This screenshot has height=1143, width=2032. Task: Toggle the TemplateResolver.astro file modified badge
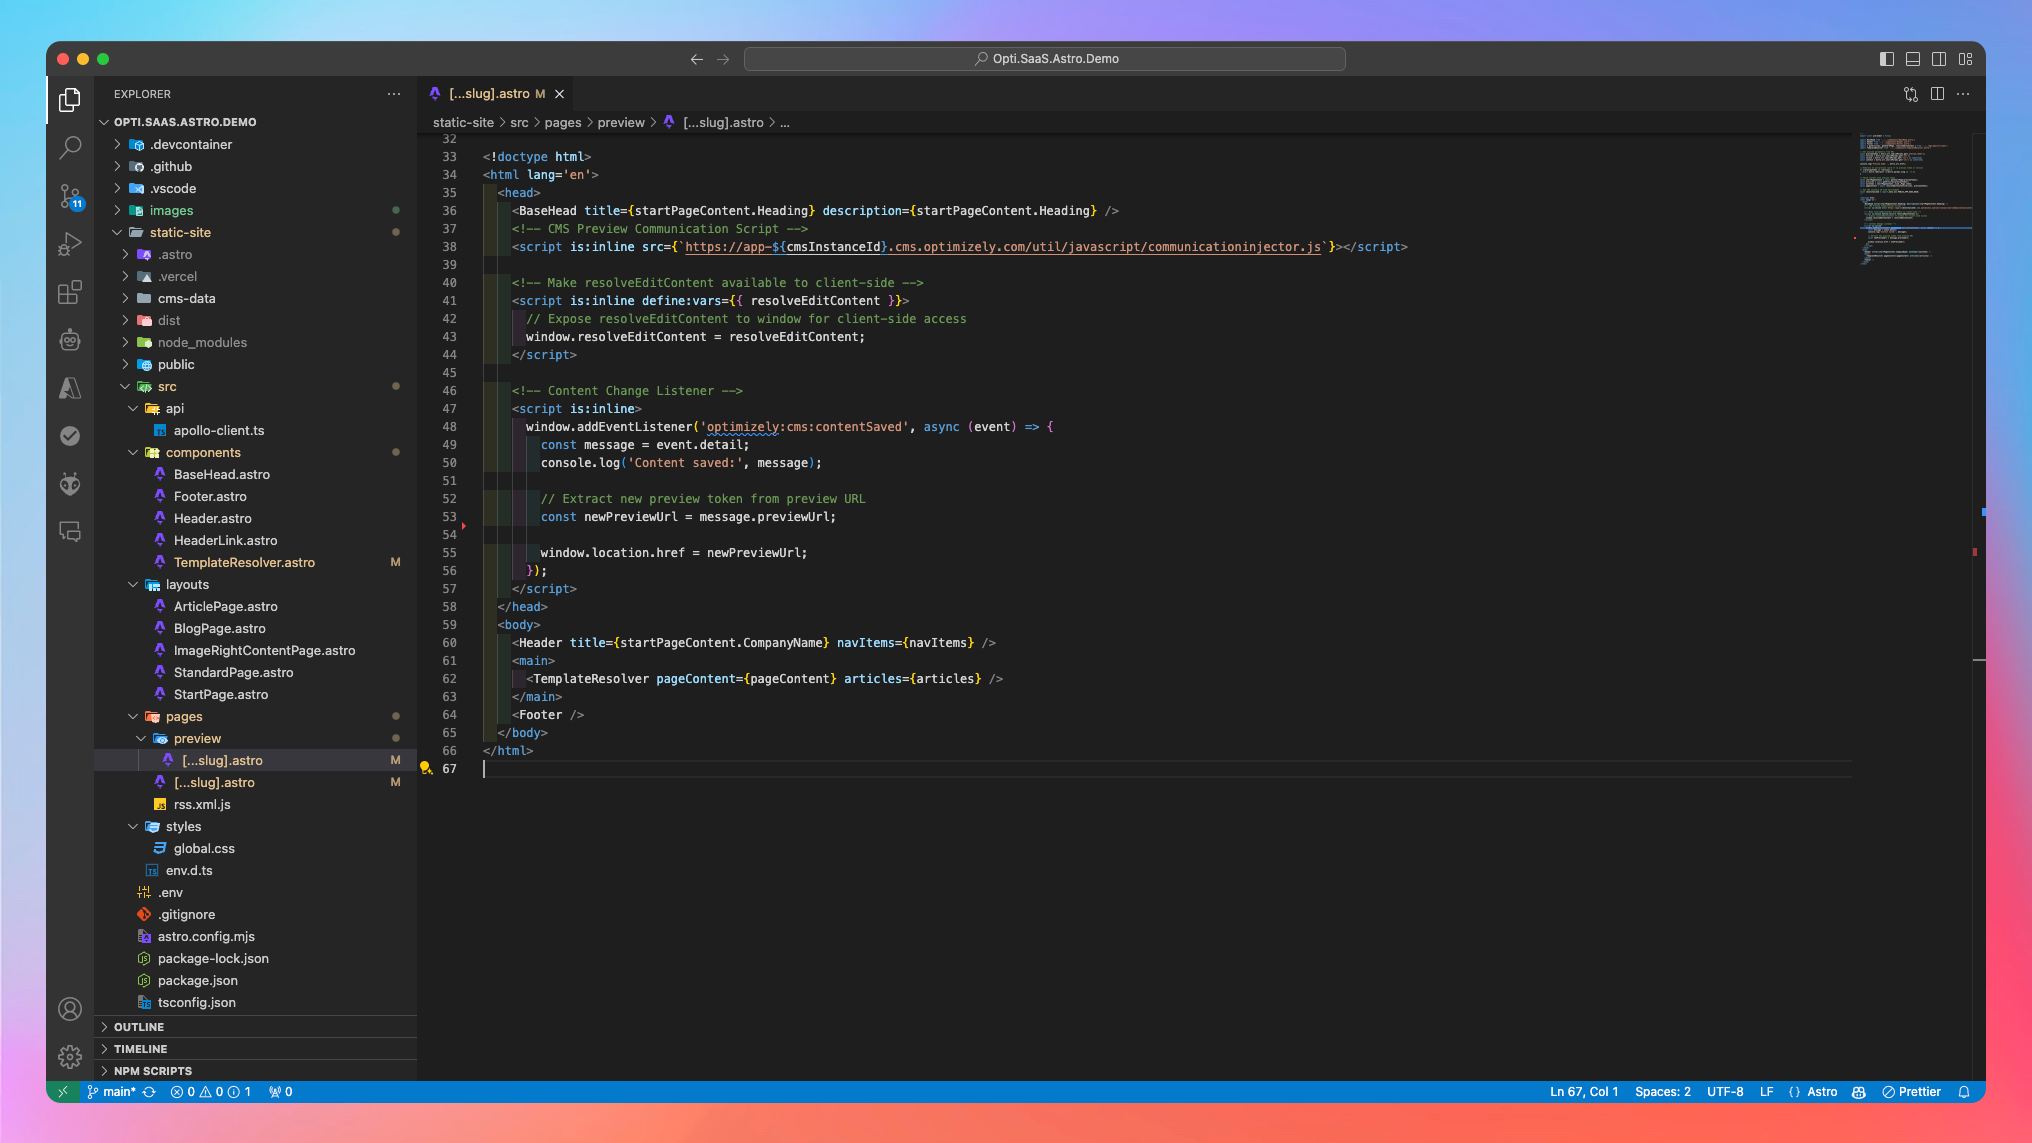tap(395, 561)
